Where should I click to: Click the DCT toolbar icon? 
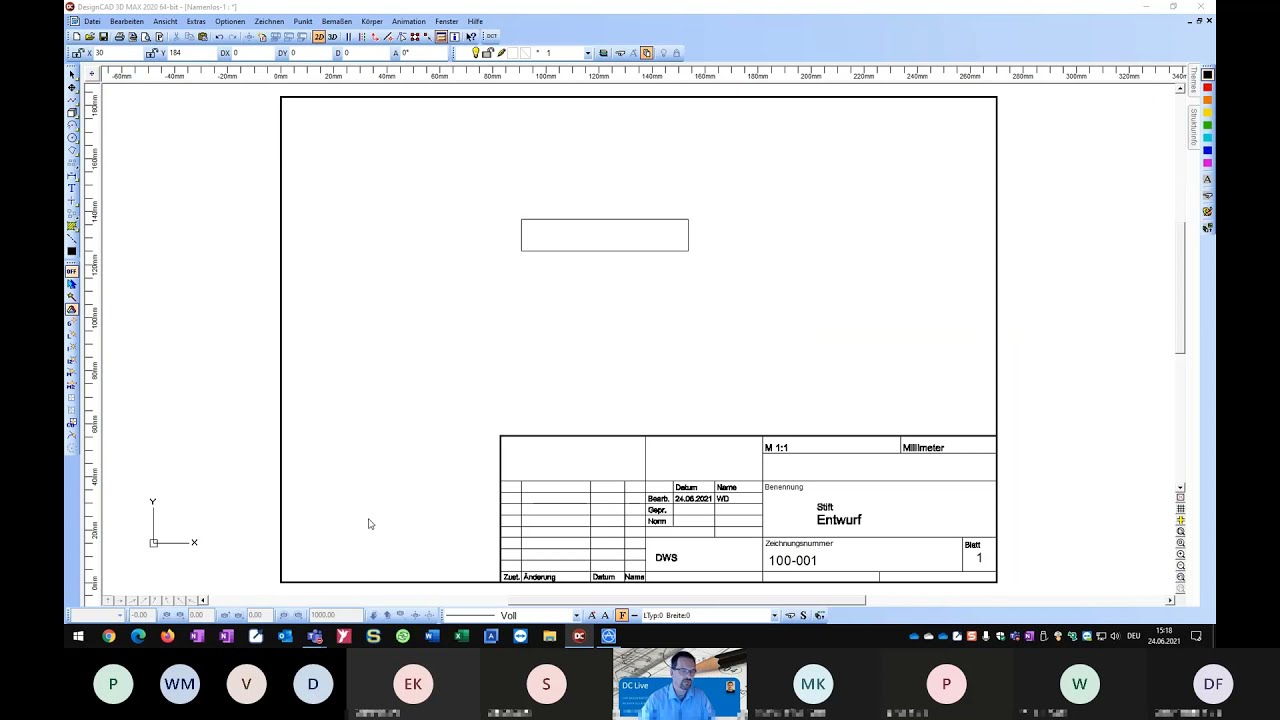(x=491, y=37)
